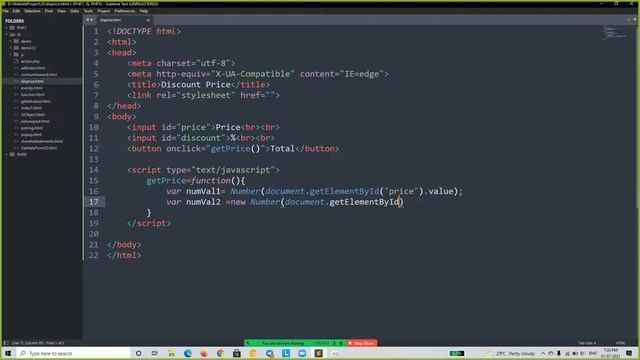Screen dimensions: 640x360
Task: Click the clock and date in tray
Action: point(611,353)
